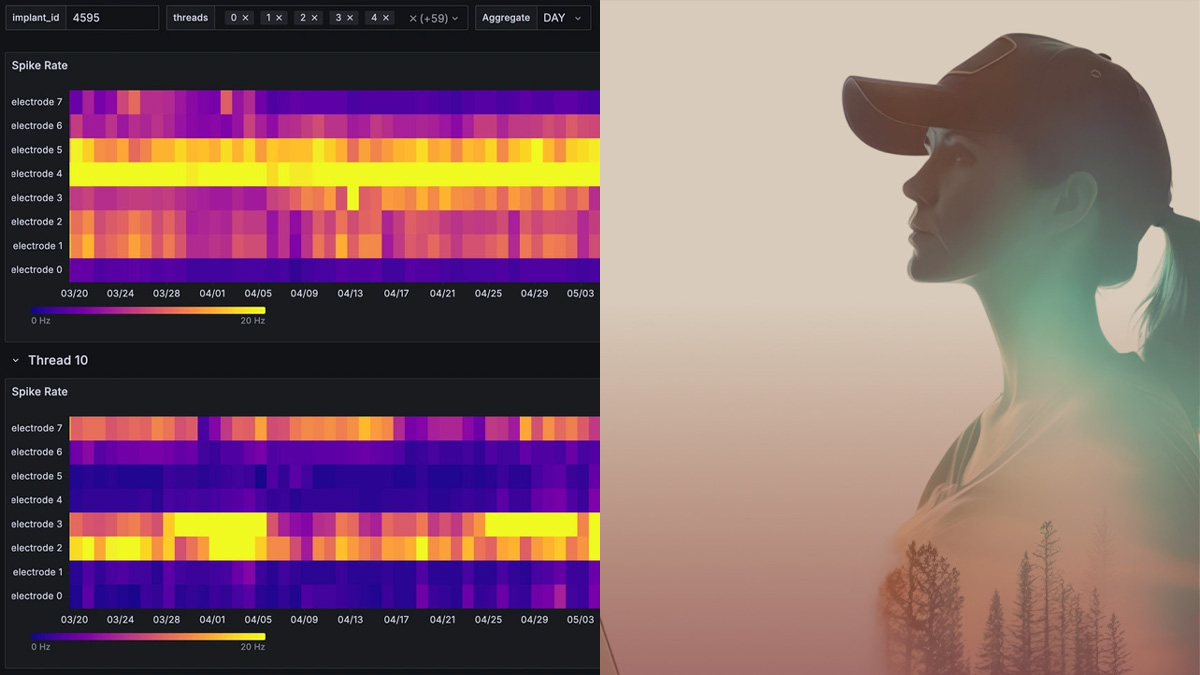Click the 03/24 date tick in Thread 10 panel

[120, 620]
